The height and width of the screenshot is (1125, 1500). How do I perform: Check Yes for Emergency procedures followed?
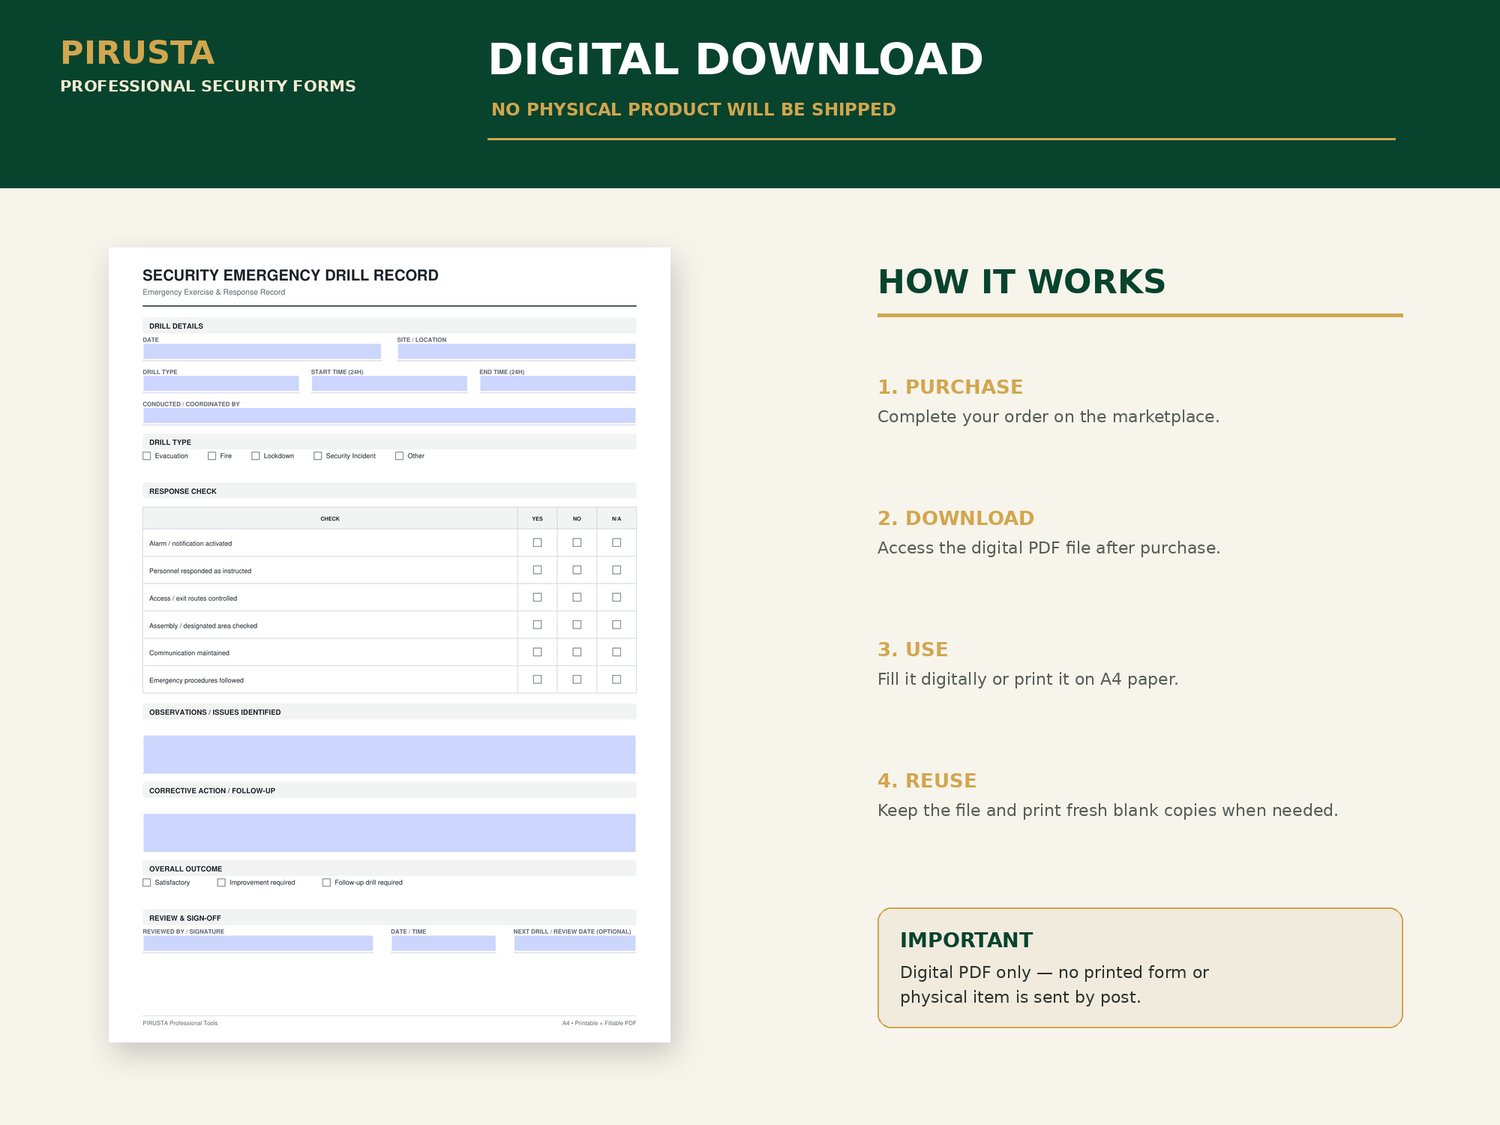pos(537,679)
